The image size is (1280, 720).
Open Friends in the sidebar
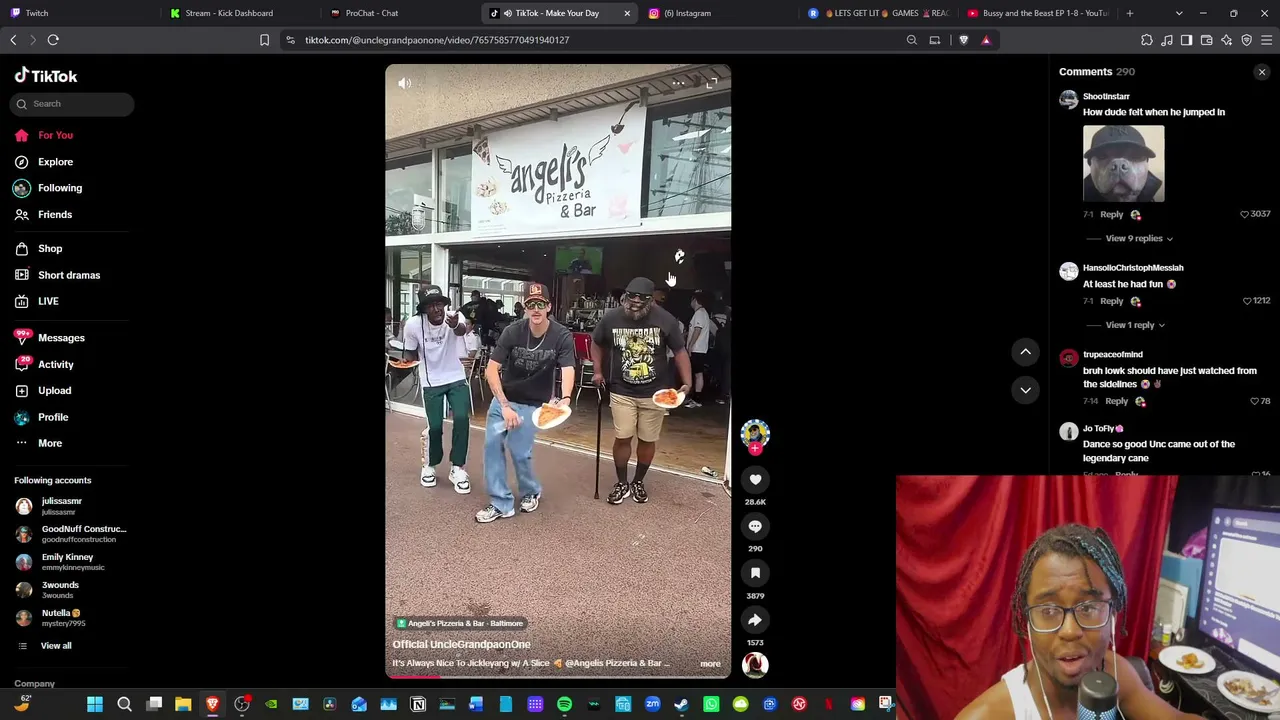click(55, 215)
